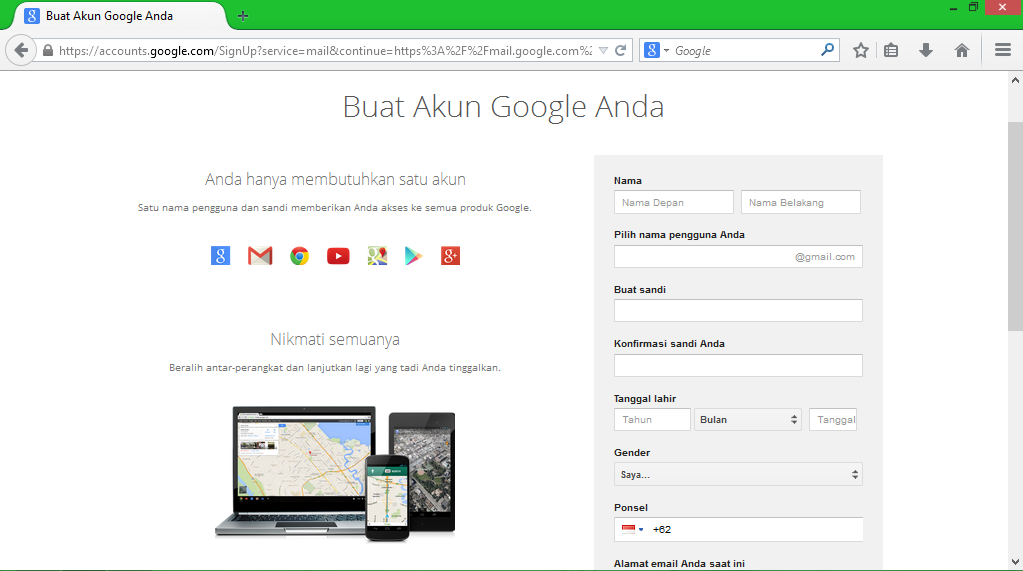Open the Gender Saya... dropdown
The image size is (1023, 571).
(x=738, y=474)
